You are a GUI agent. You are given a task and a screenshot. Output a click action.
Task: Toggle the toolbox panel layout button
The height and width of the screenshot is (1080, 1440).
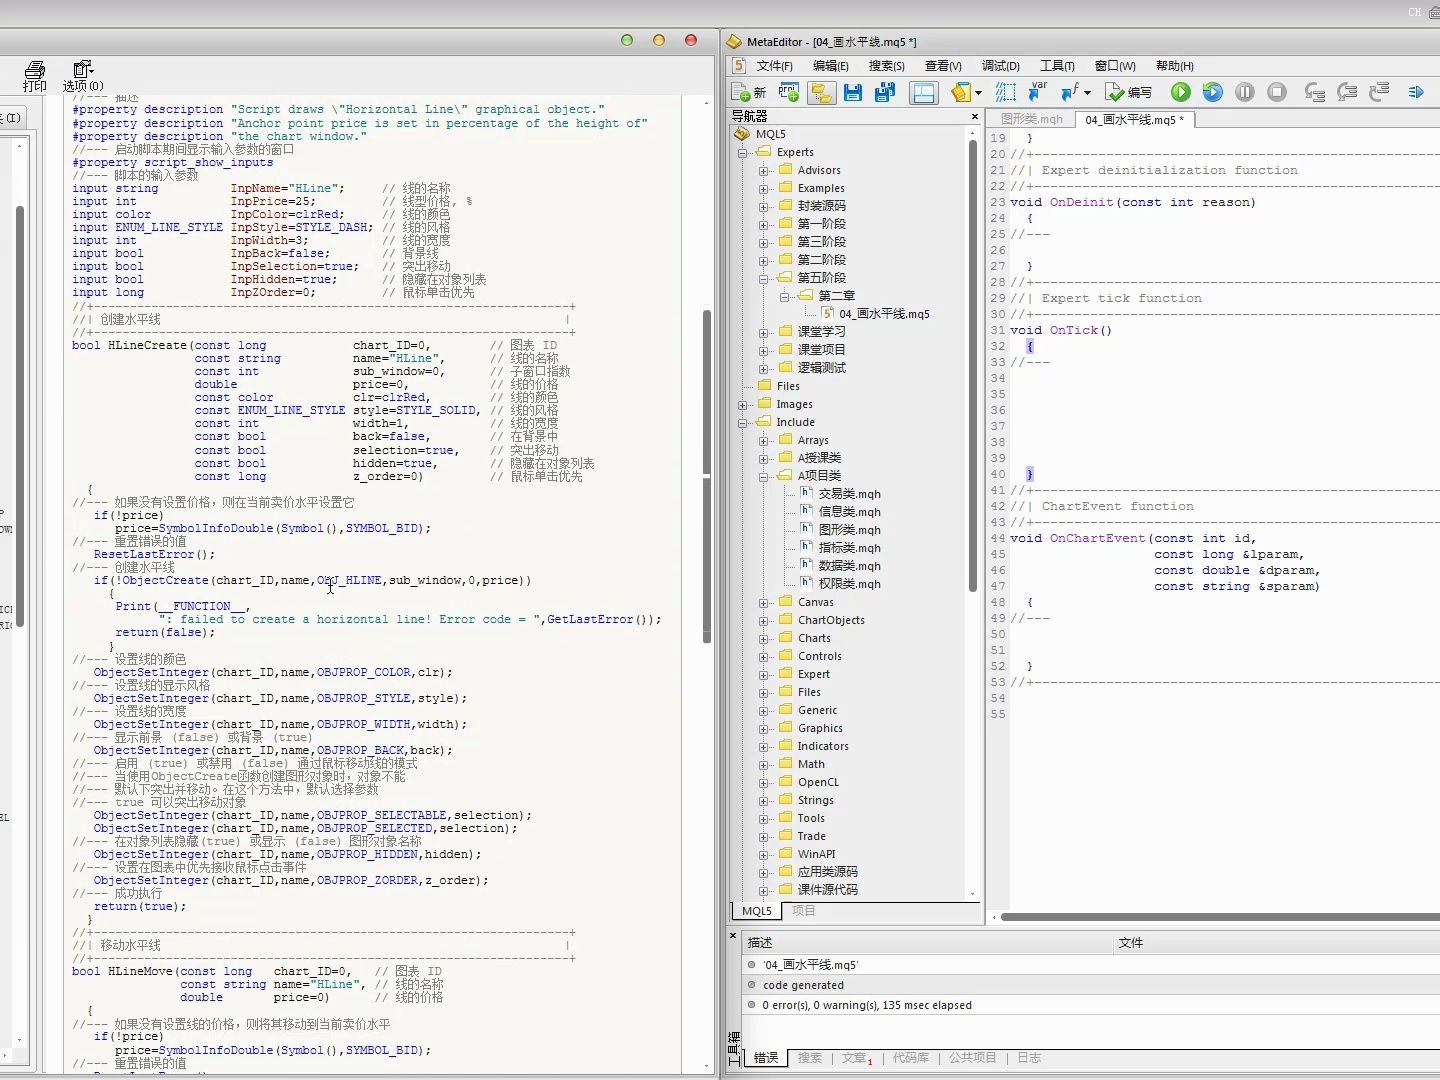pyautogui.click(x=924, y=92)
